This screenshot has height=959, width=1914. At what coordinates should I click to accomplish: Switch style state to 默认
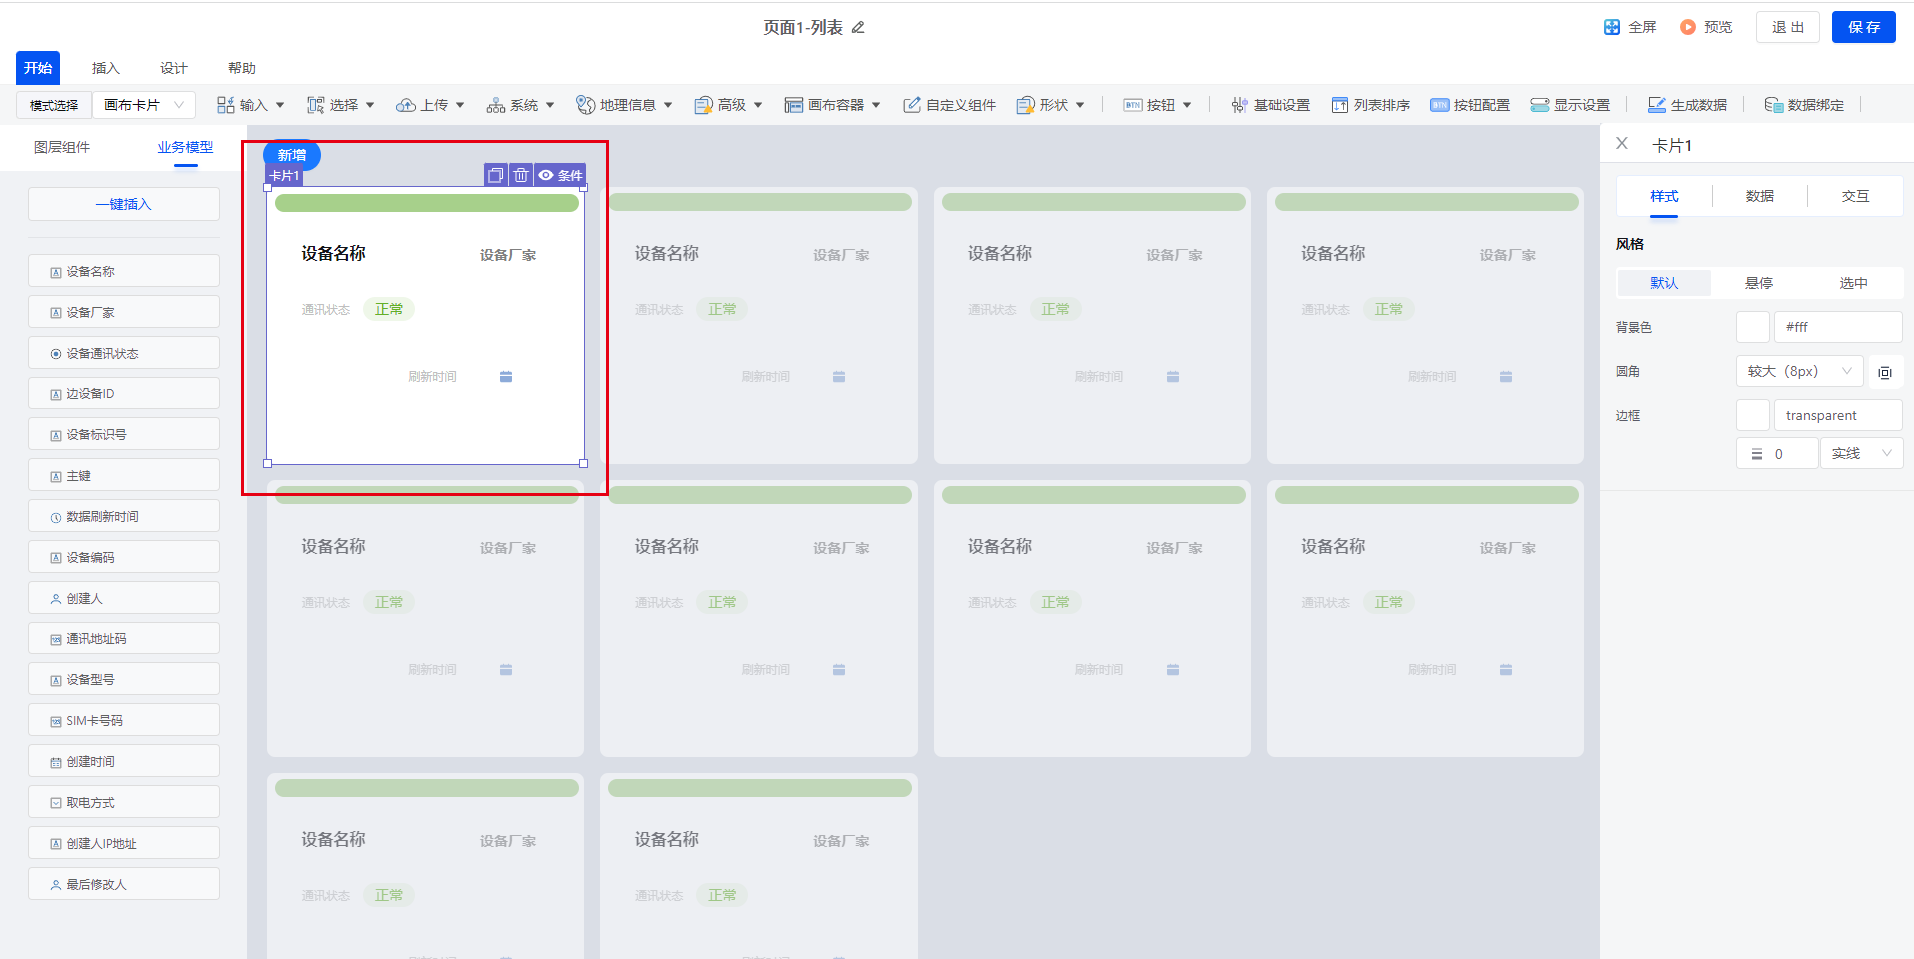1664,283
